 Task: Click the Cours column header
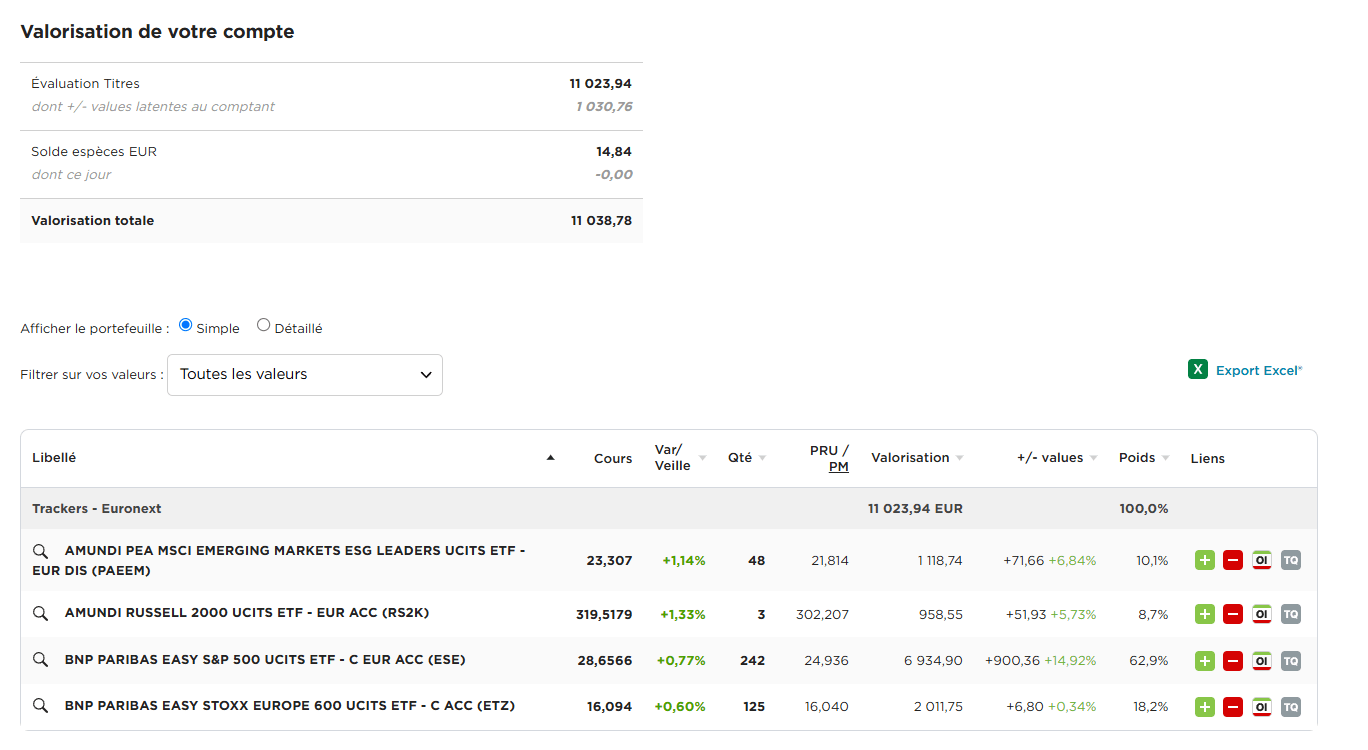tap(613, 459)
